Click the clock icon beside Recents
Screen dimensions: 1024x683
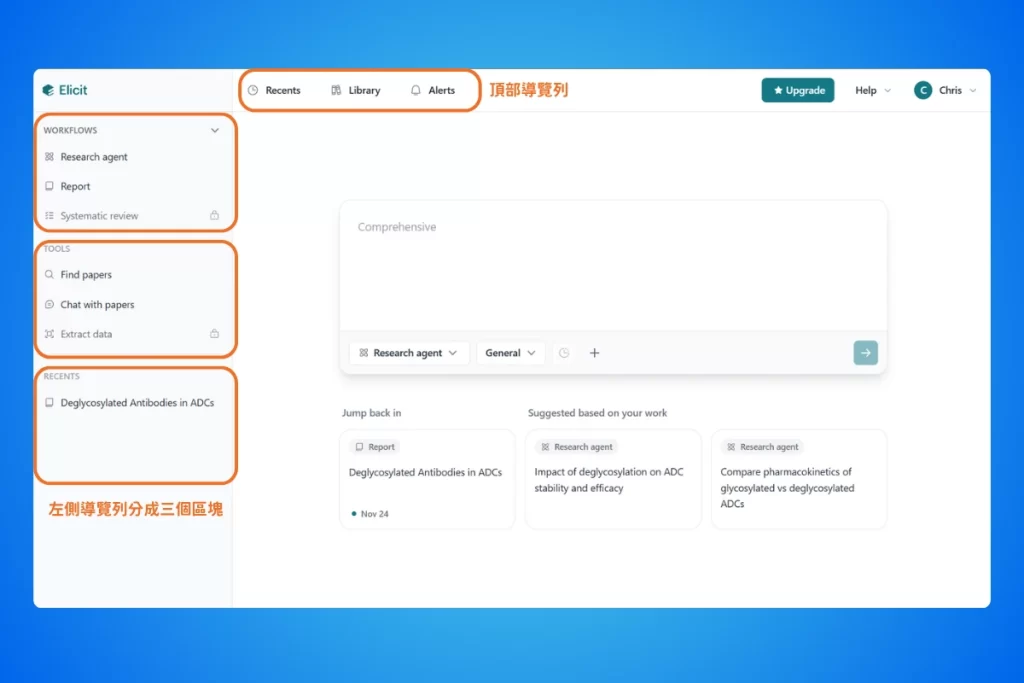[x=253, y=90]
